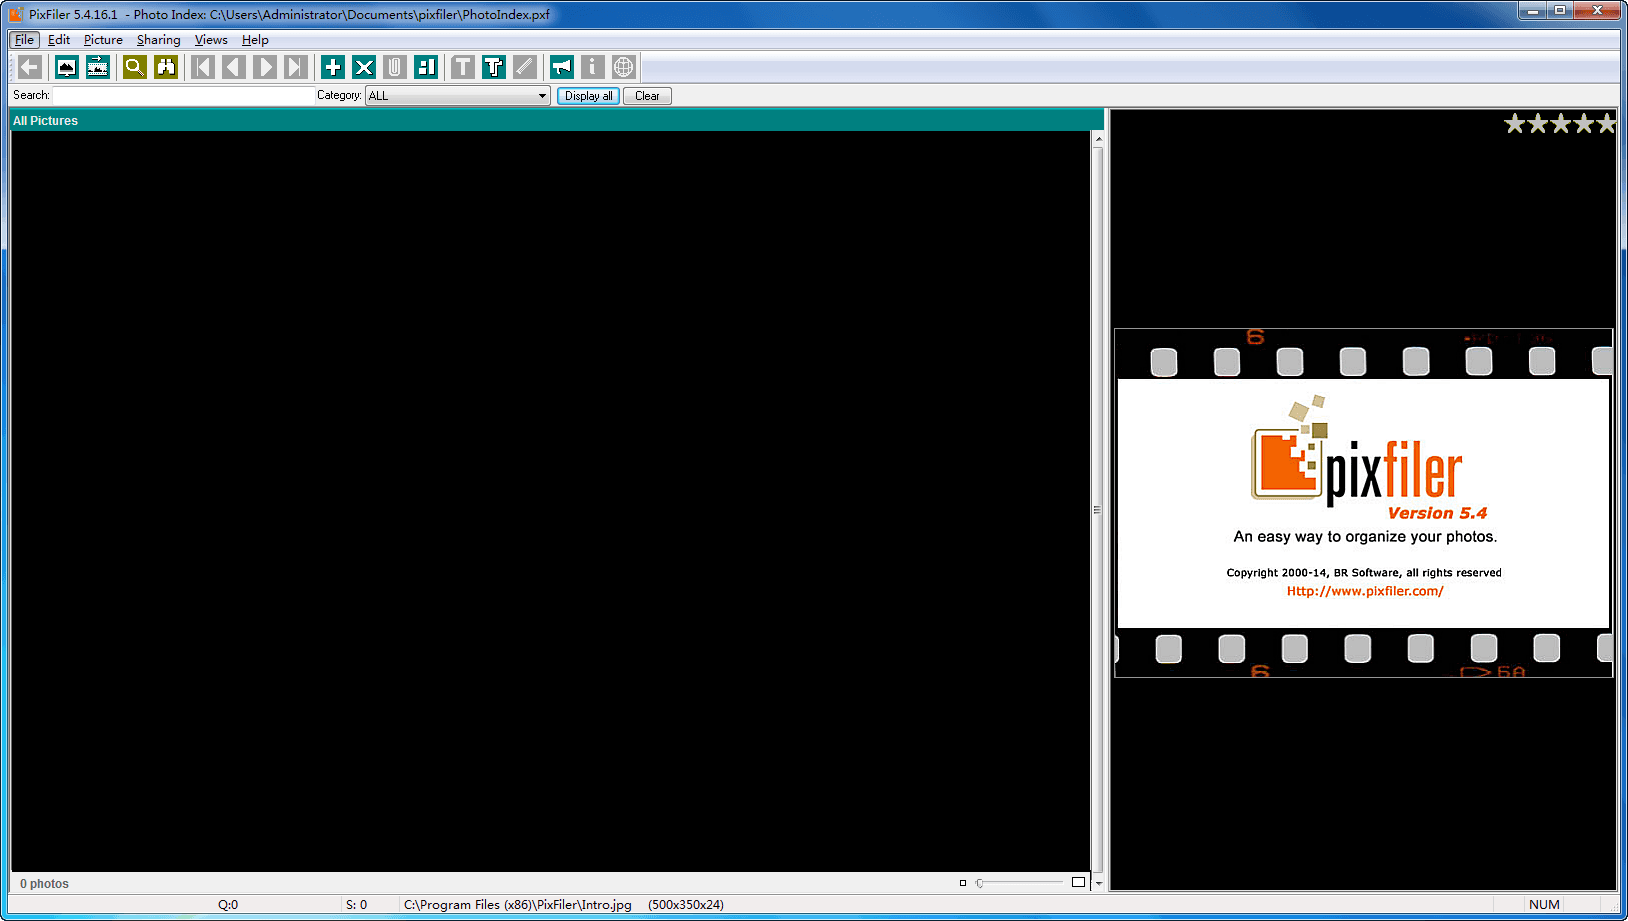Click the picture info 'i' icon
The image size is (1628, 921).
[x=592, y=67]
